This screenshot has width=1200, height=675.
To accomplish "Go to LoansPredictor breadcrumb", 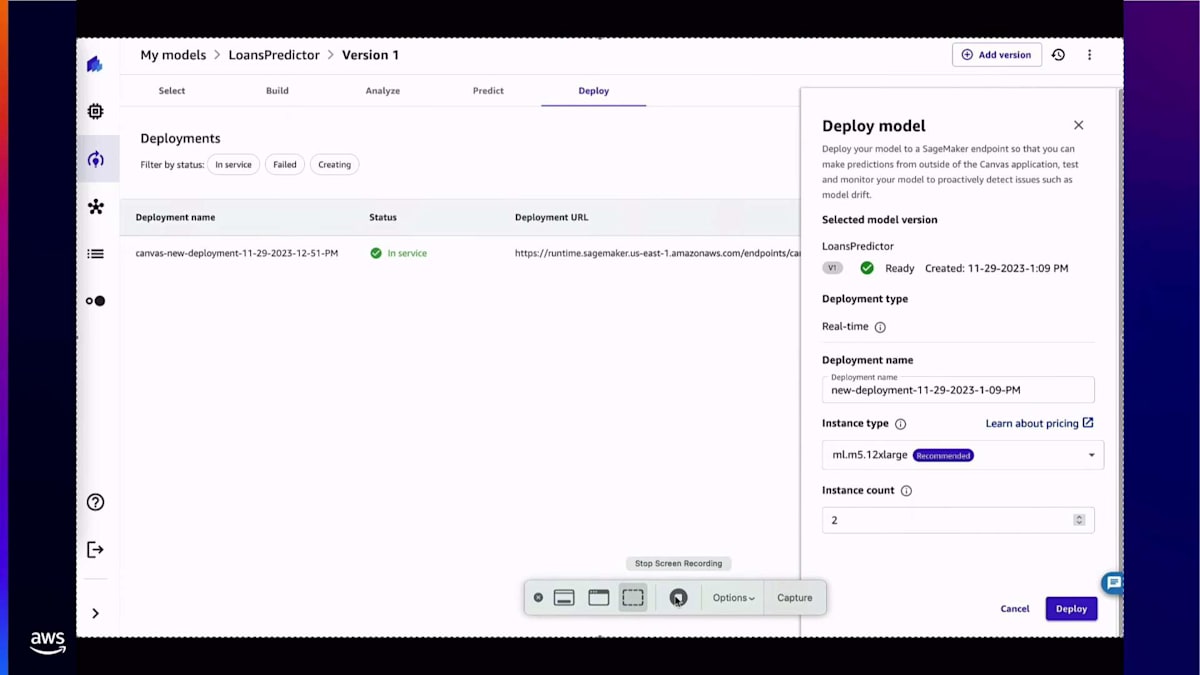I will click(x=274, y=55).
